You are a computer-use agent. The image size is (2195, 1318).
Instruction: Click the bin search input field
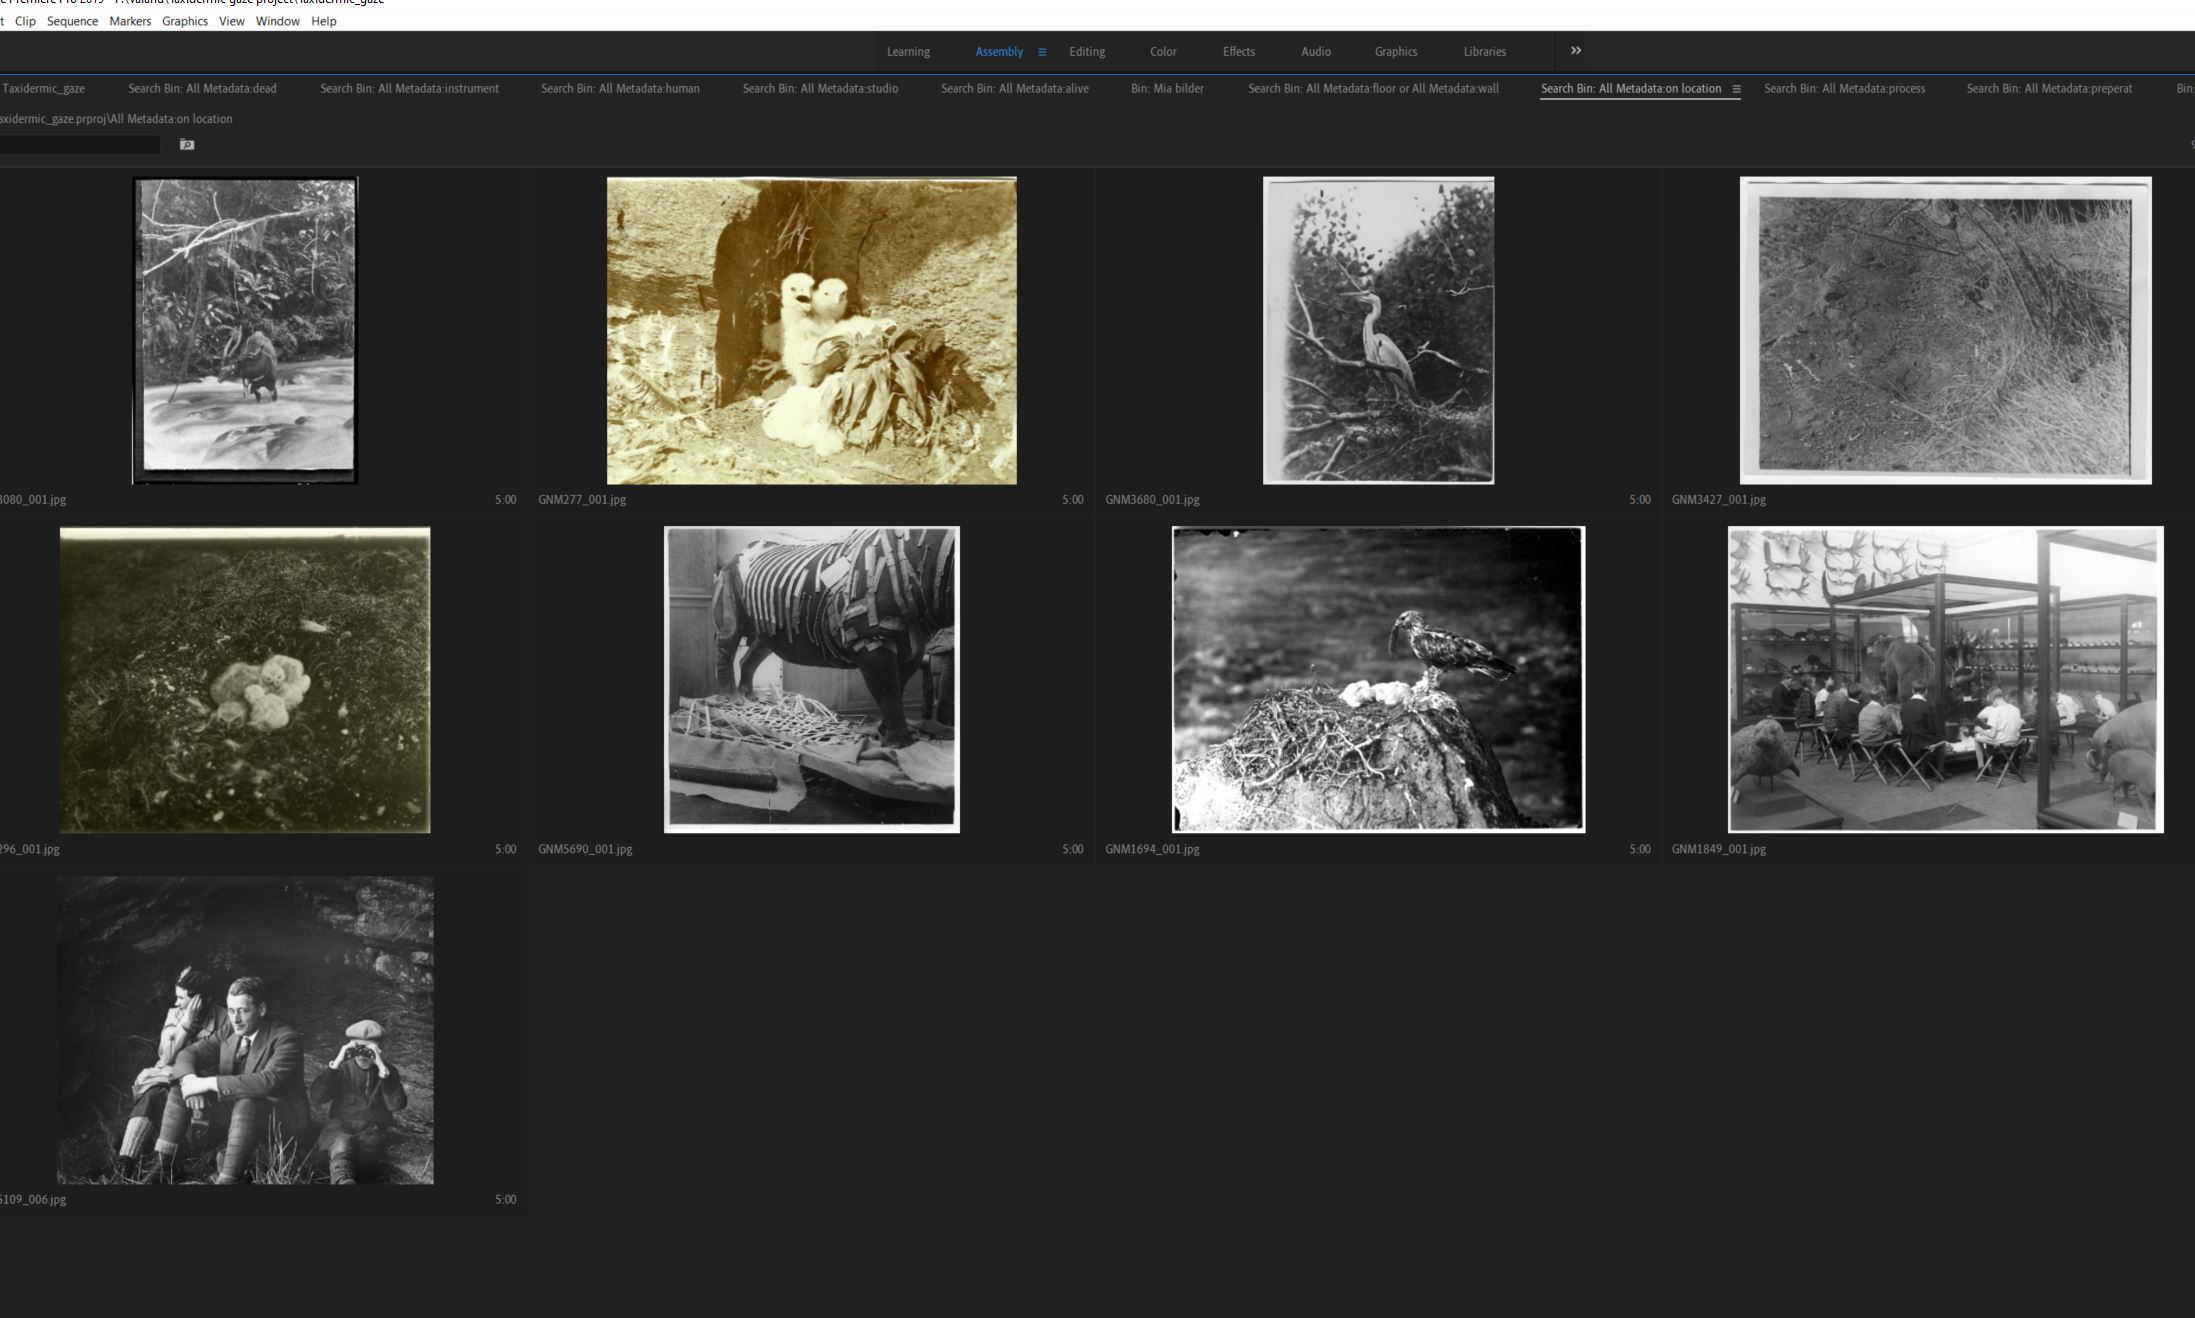pos(80,145)
